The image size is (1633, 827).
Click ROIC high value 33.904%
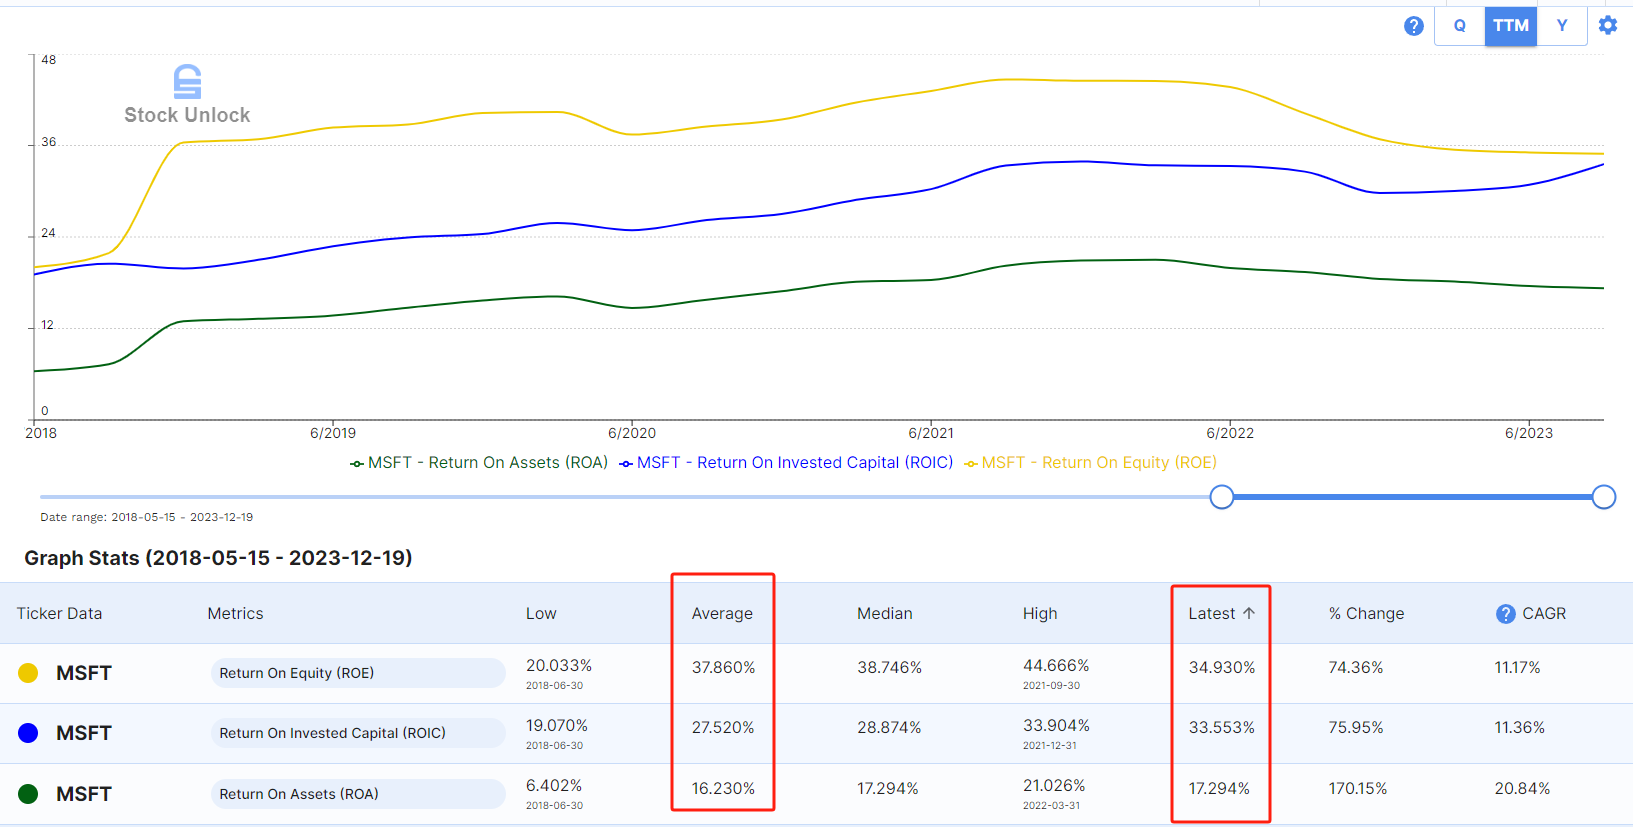click(1056, 726)
